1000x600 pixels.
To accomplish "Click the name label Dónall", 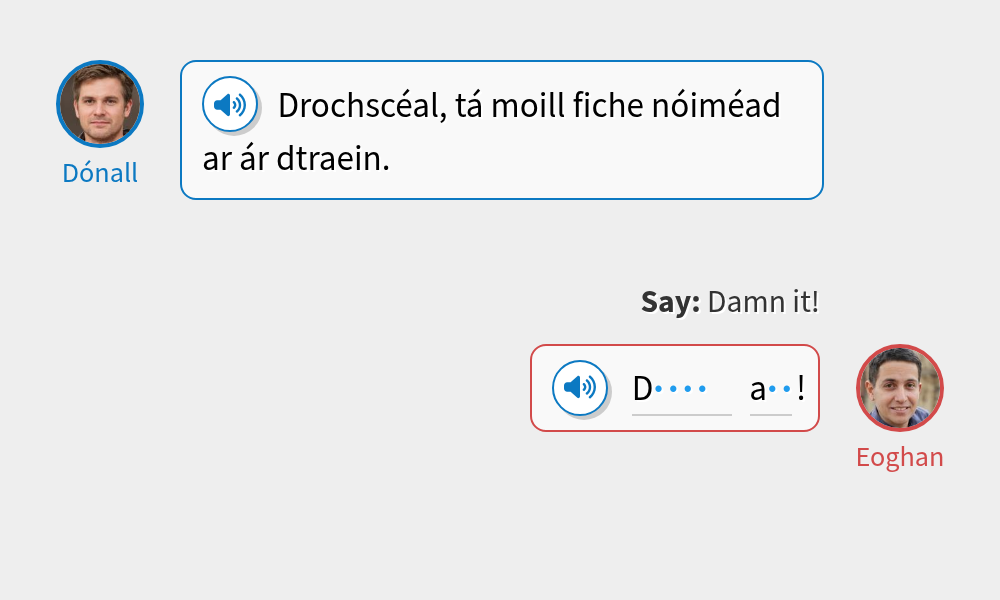I will point(100,172).
